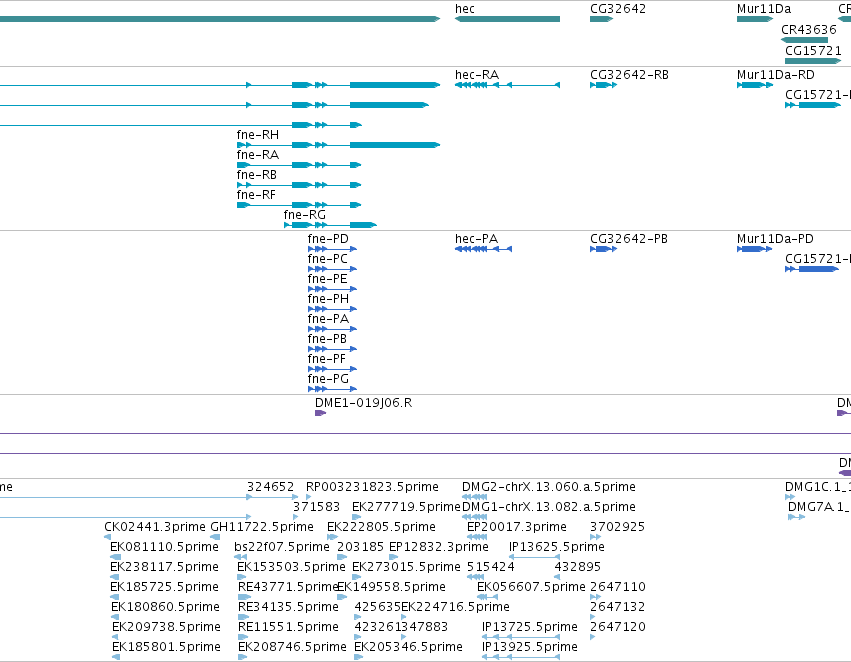Select the fne-PB protein

(x=332, y=349)
